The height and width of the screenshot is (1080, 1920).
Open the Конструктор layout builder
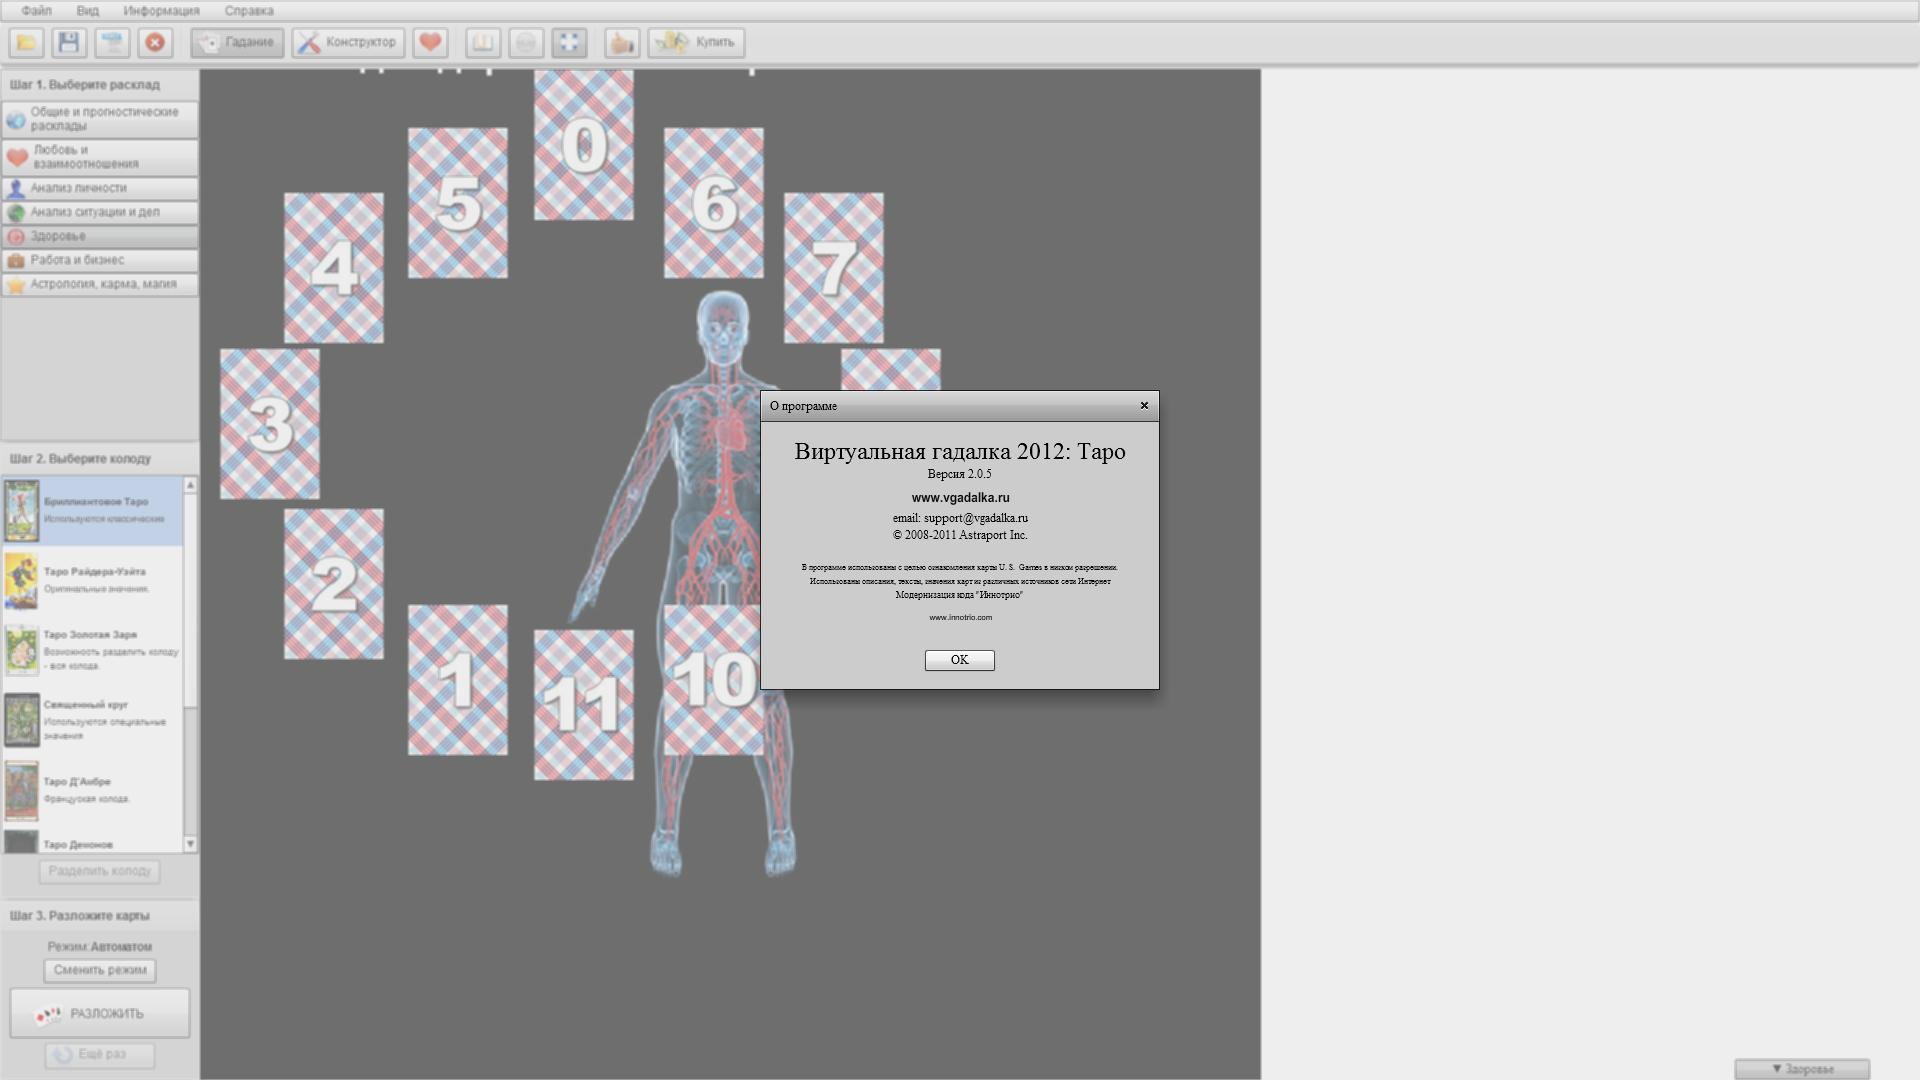pyautogui.click(x=348, y=42)
